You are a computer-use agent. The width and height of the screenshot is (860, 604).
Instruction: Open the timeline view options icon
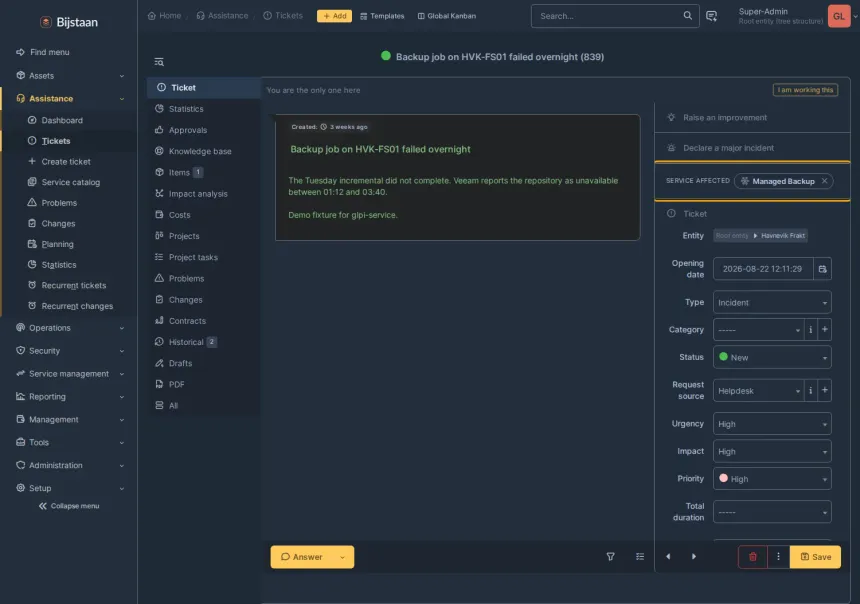click(x=640, y=557)
